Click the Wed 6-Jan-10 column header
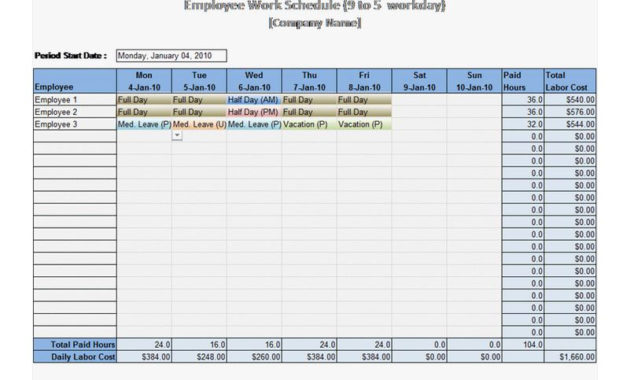 tap(254, 81)
